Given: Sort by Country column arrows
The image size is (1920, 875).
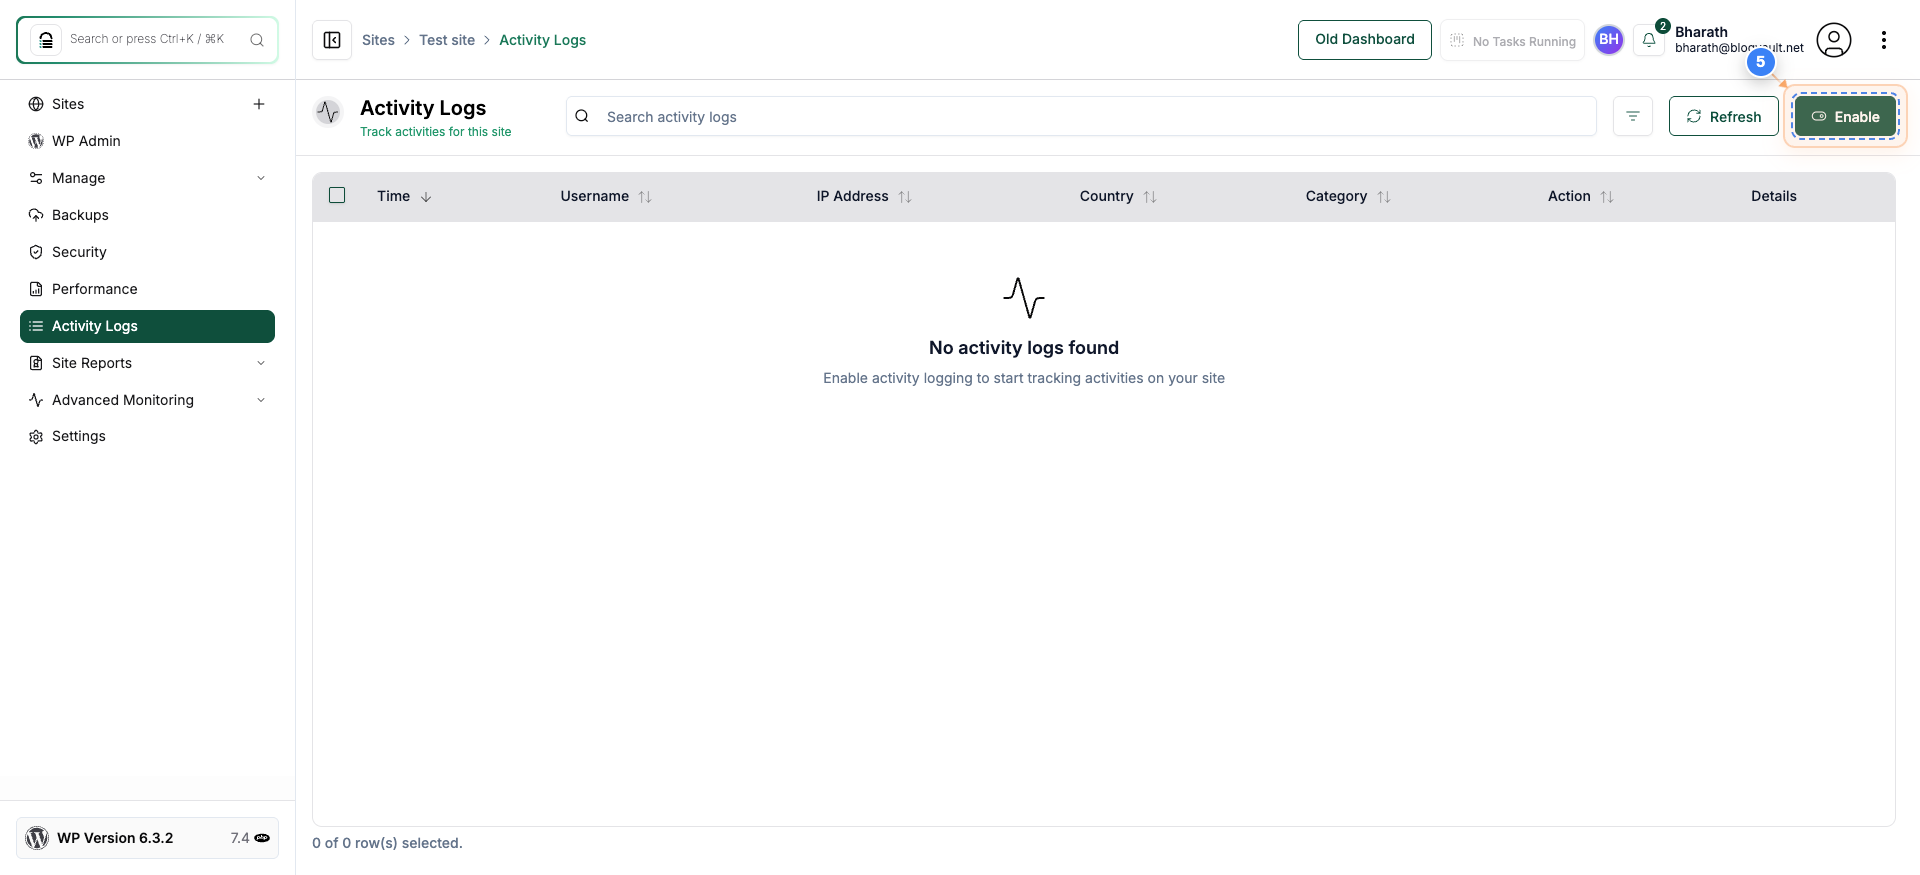Looking at the screenshot, I should [1150, 197].
